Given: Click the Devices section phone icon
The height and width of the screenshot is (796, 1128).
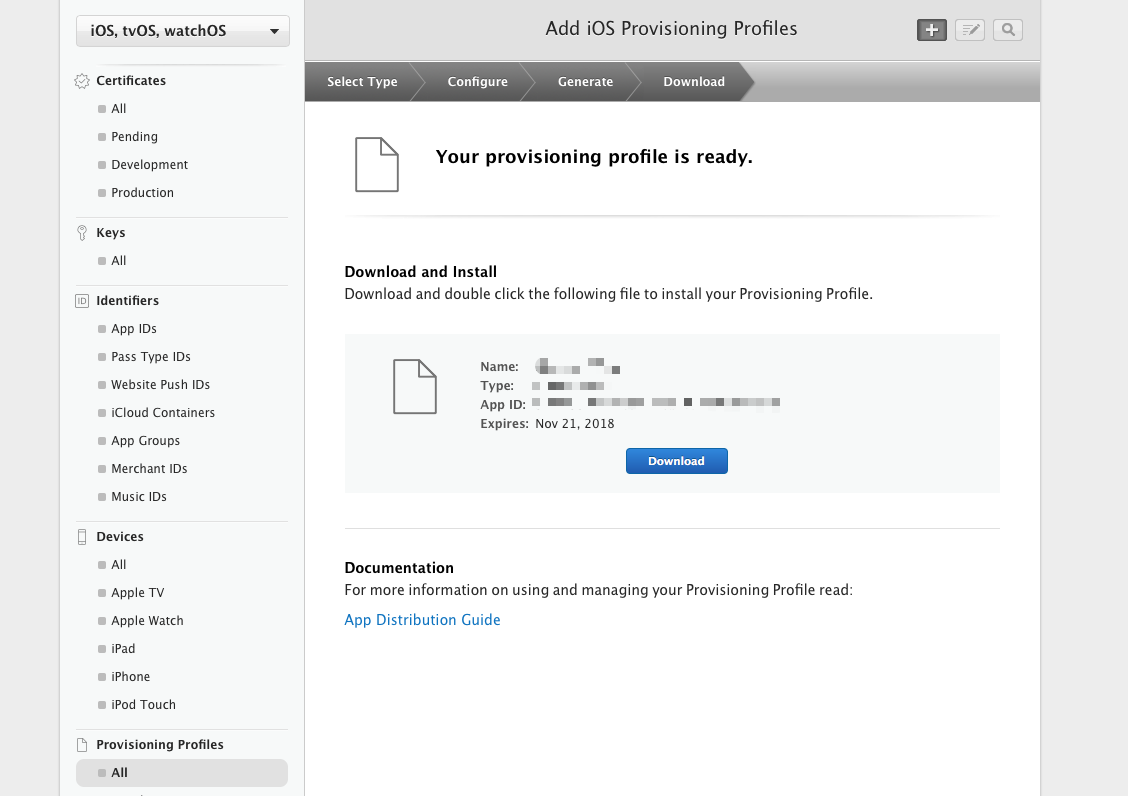Looking at the screenshot, I should click(82, 537).
